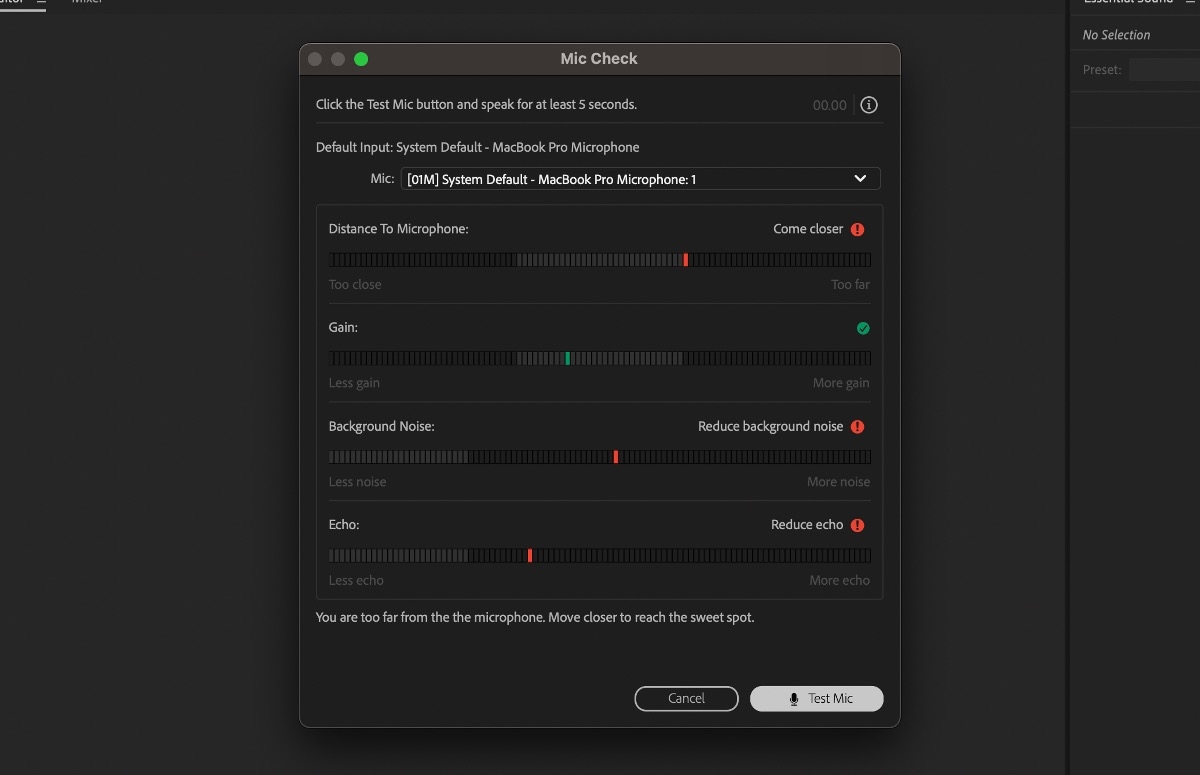1200x775 pixels.
Task: Click the warning icon beside Reduce echo
Action: point(857,524)
